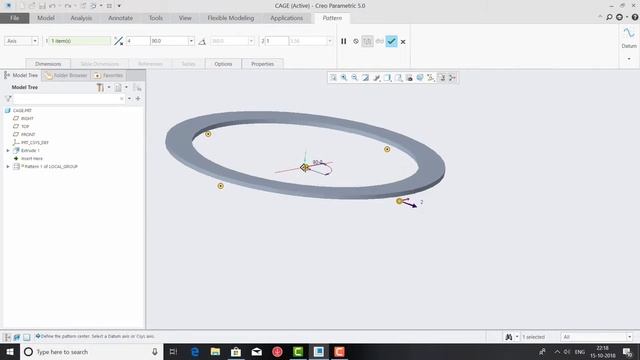Open model tree search options dropdown arrow

tap(129, 98)
